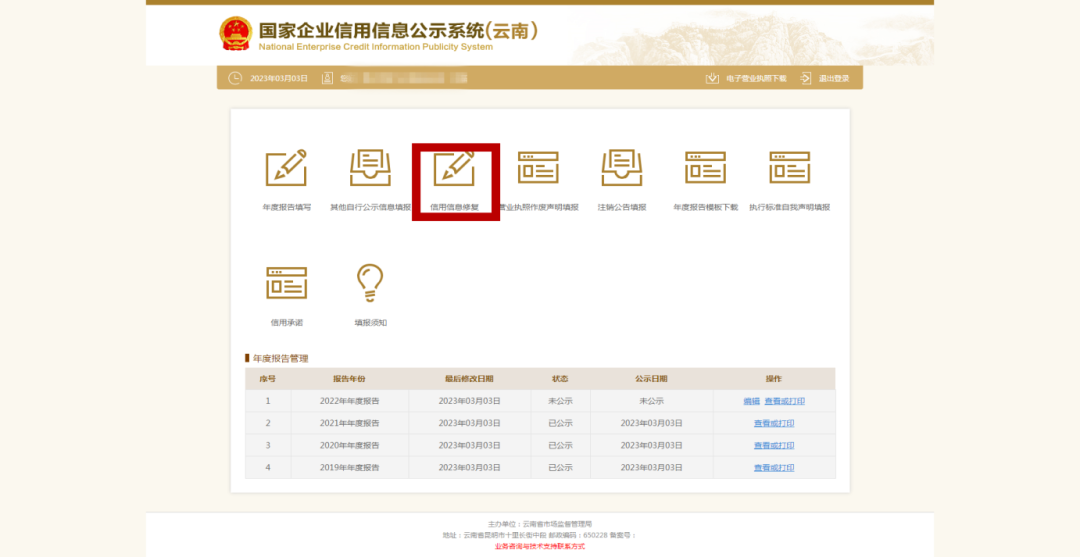Click 查看或打印 for 2021年年度报告
1080x557 pixels.
coord(774,423)
